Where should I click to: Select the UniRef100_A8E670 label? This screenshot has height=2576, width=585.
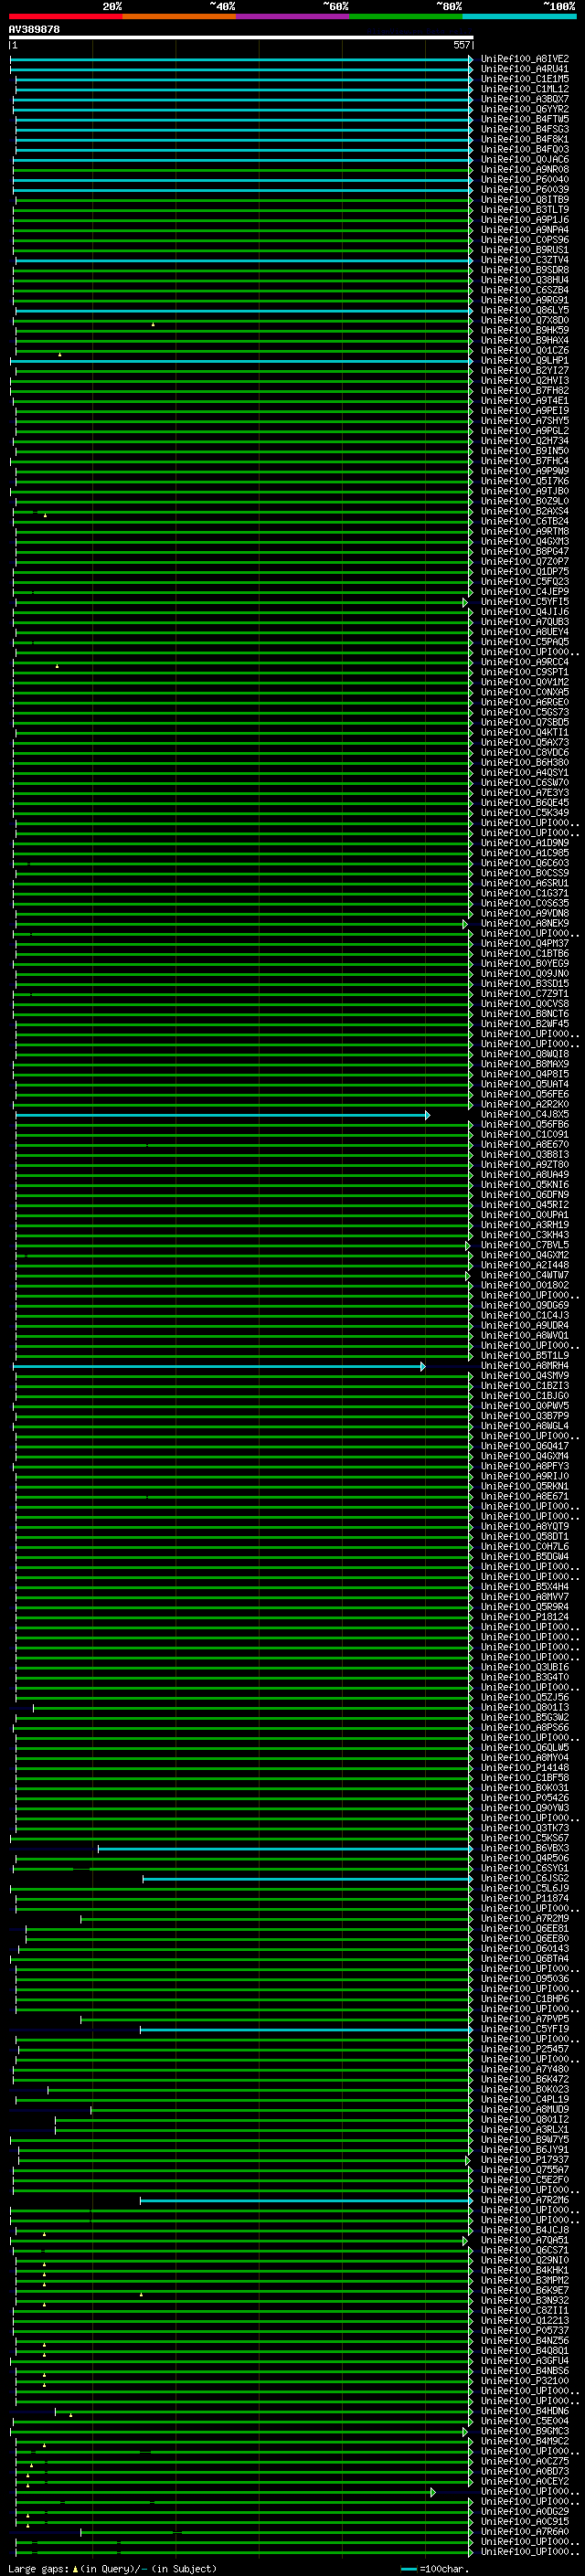[x=525, y=1145]
